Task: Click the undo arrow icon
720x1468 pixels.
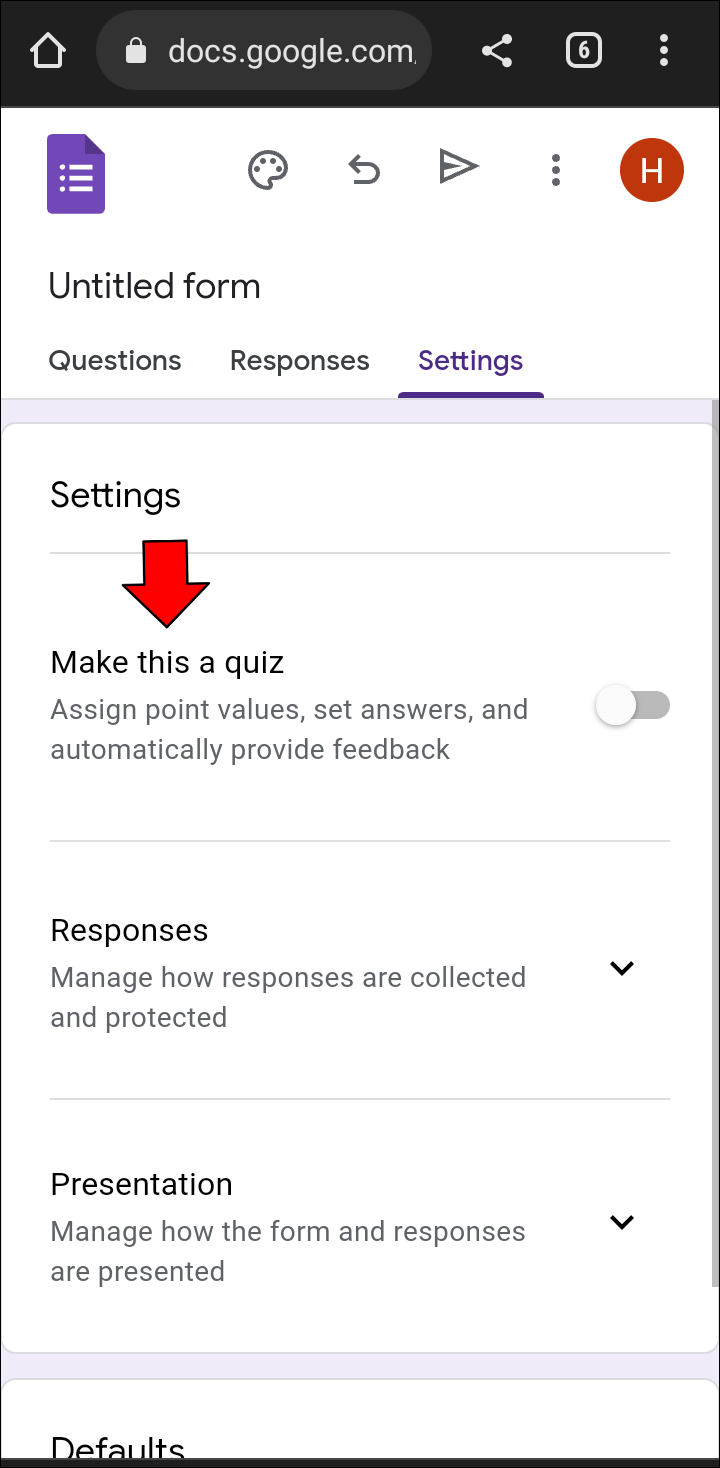Action: 364,170
